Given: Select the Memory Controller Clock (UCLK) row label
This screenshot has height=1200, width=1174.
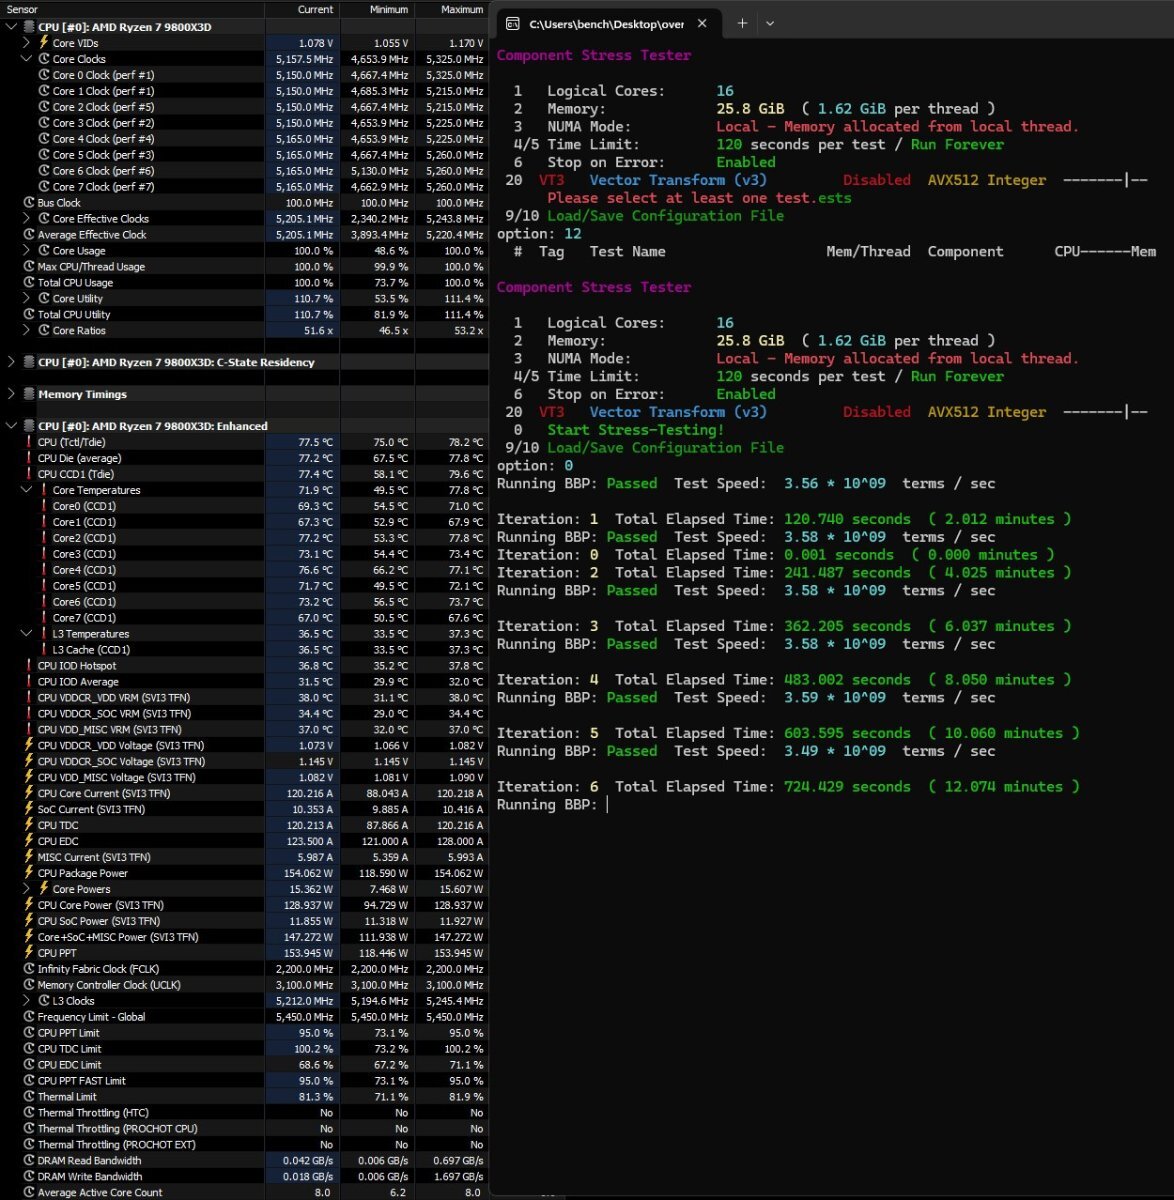Looking at the screenshot, I should pyautogui.click(x=109, y=985).
